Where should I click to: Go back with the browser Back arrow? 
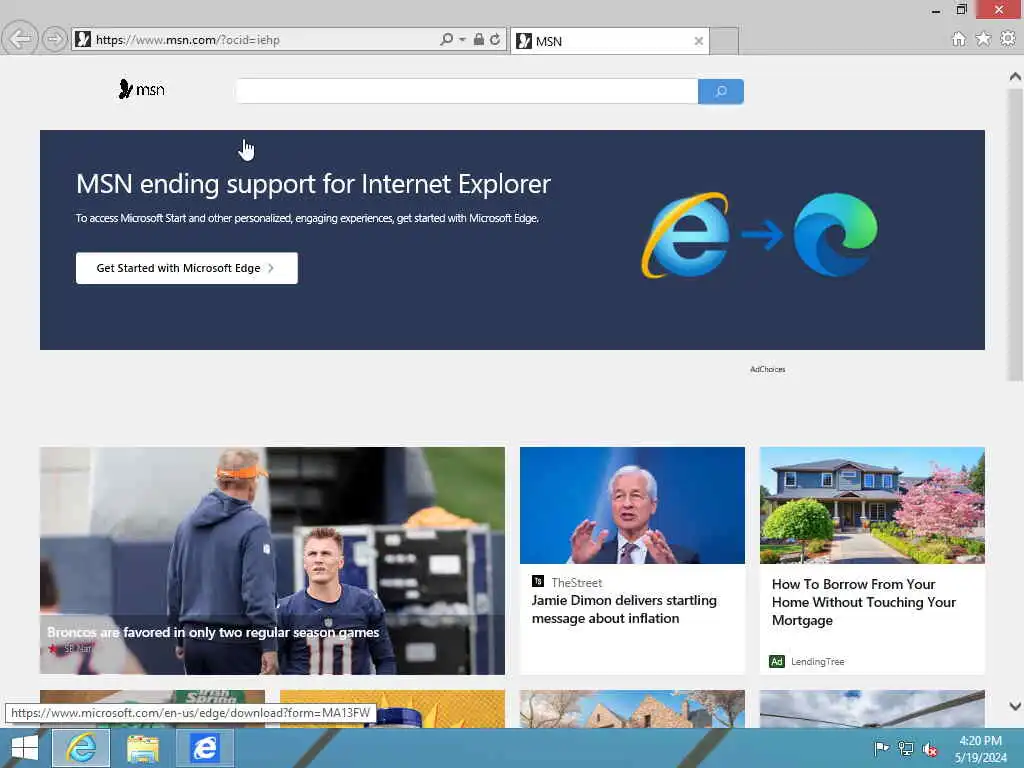pyautogui.click(x=20, y=39)
